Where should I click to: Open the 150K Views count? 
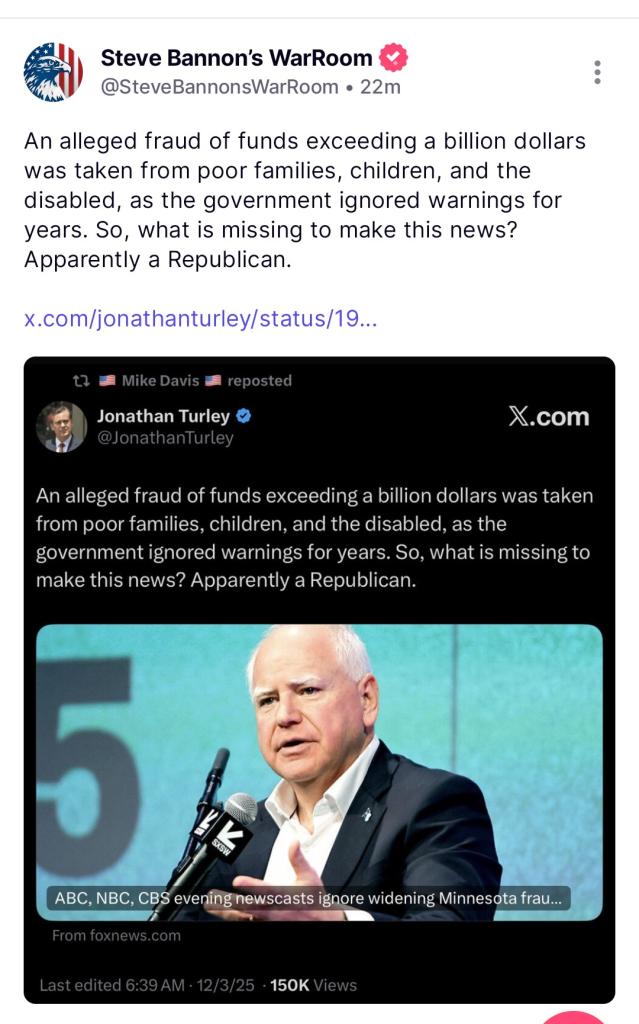(313, 985)
